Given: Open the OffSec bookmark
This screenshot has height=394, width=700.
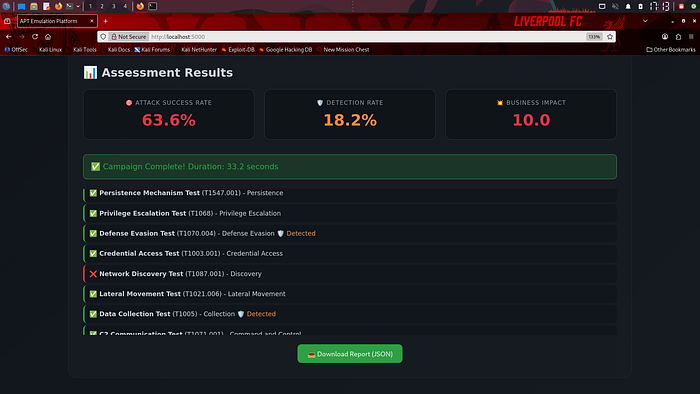Looking at the screenshot, I should click(x=16, y=50).
